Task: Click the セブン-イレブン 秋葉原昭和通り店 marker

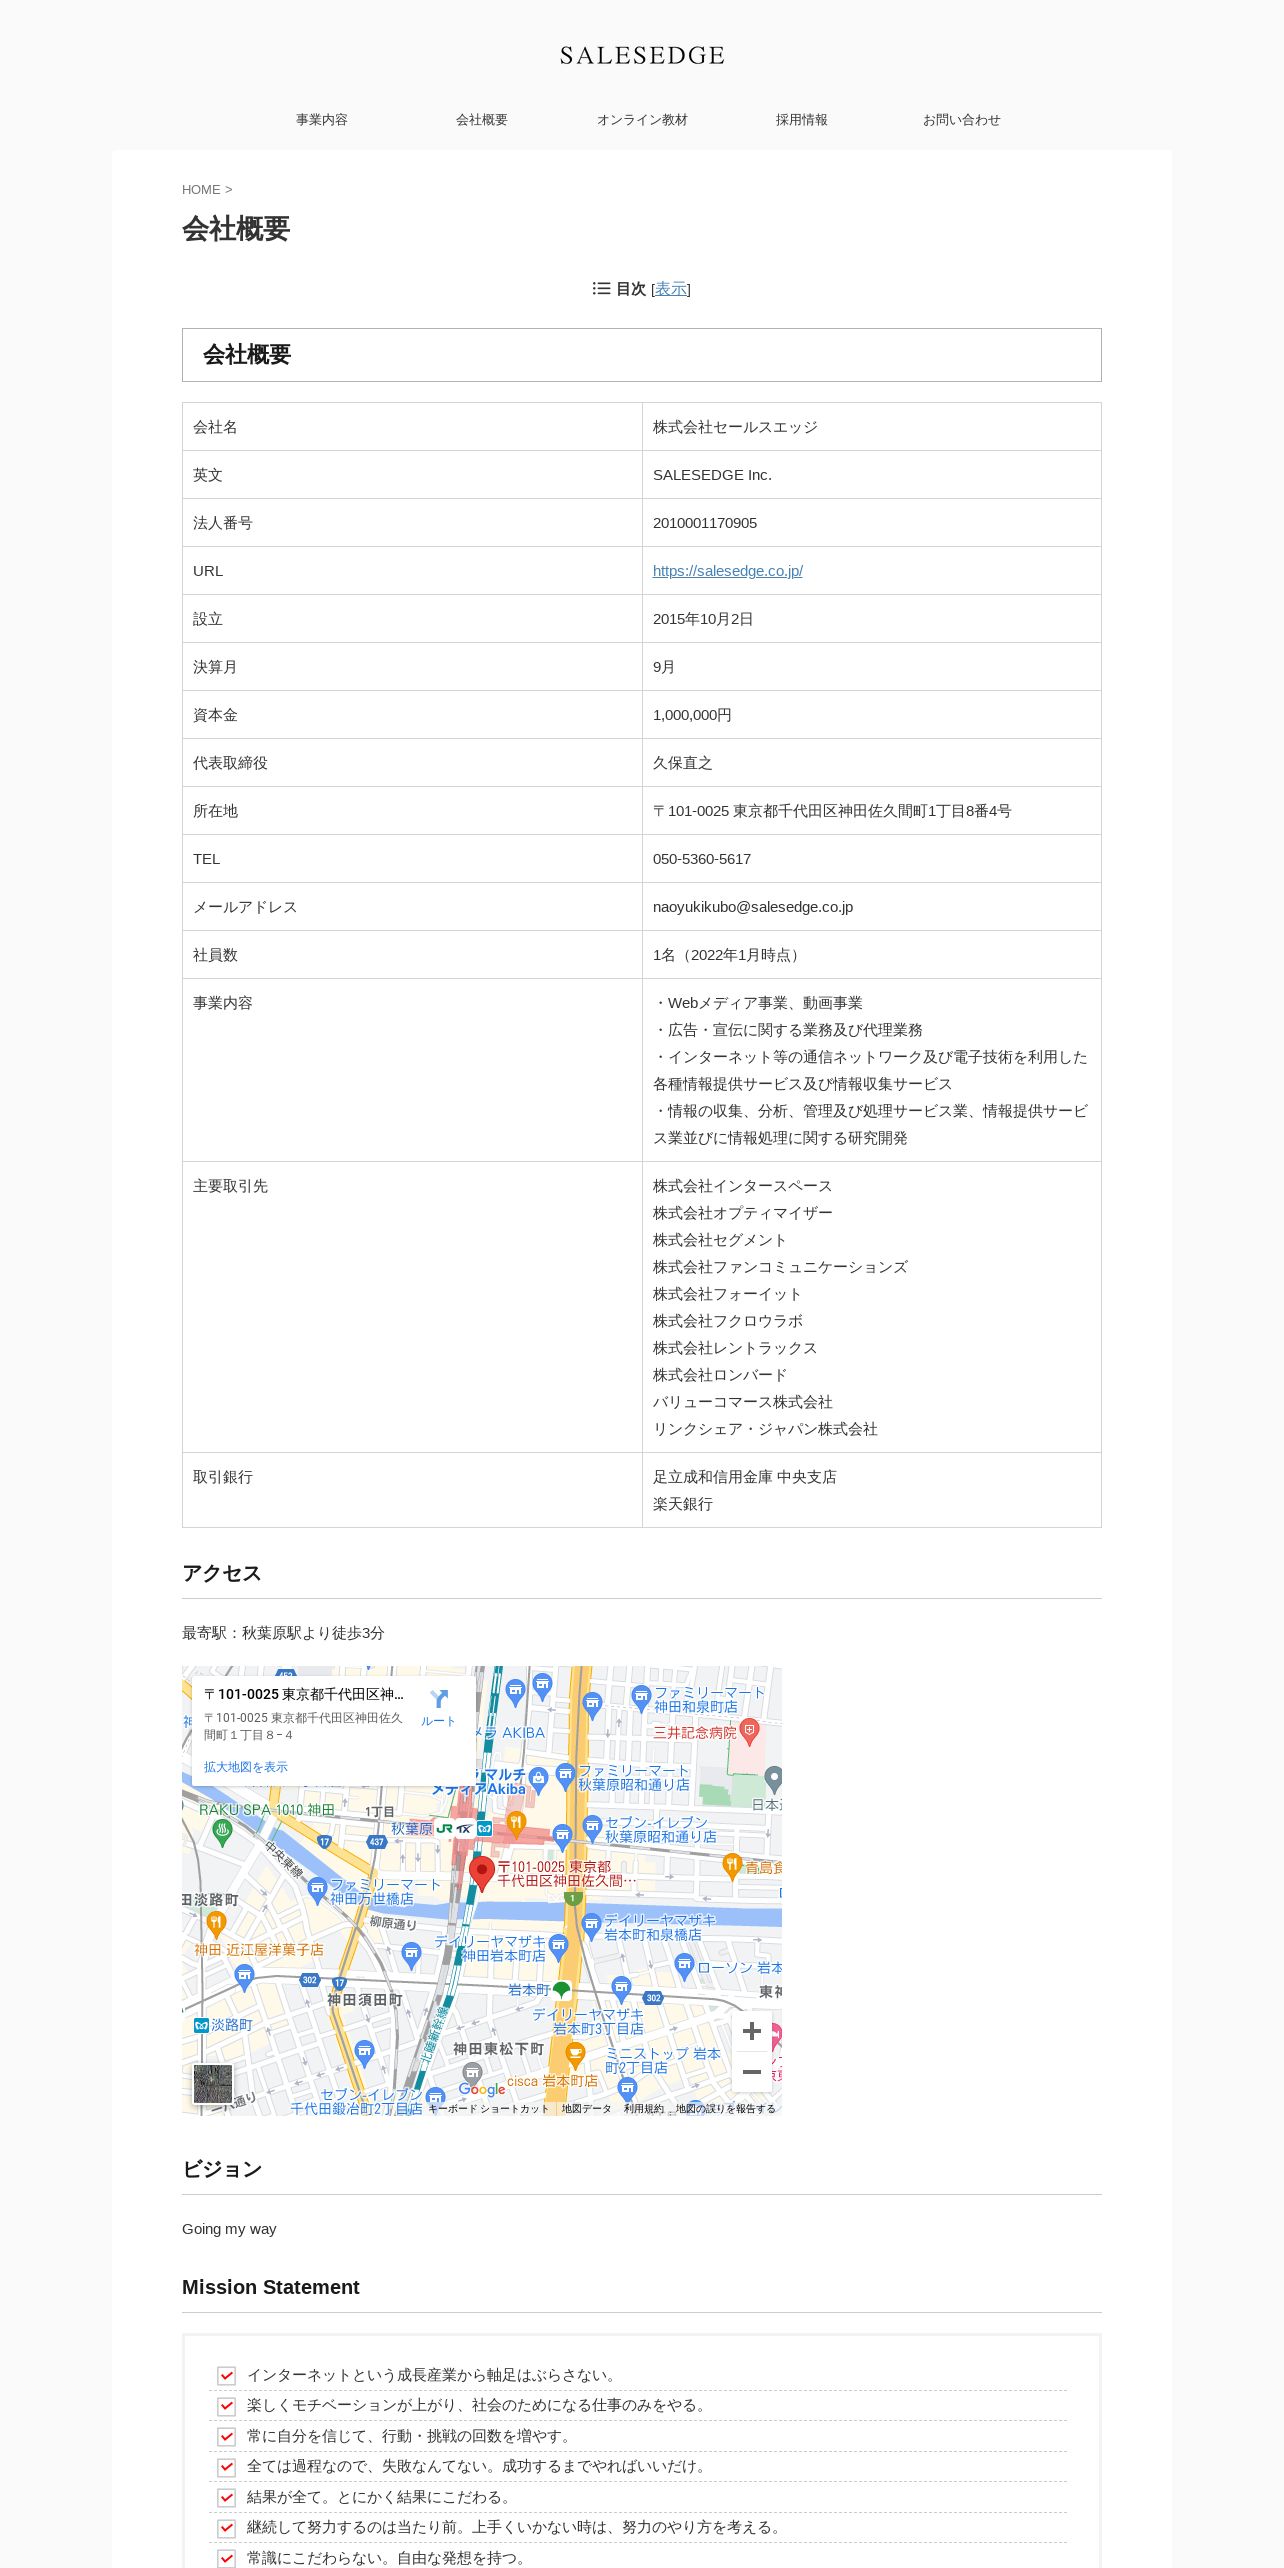Action: tap(592, 1828)
